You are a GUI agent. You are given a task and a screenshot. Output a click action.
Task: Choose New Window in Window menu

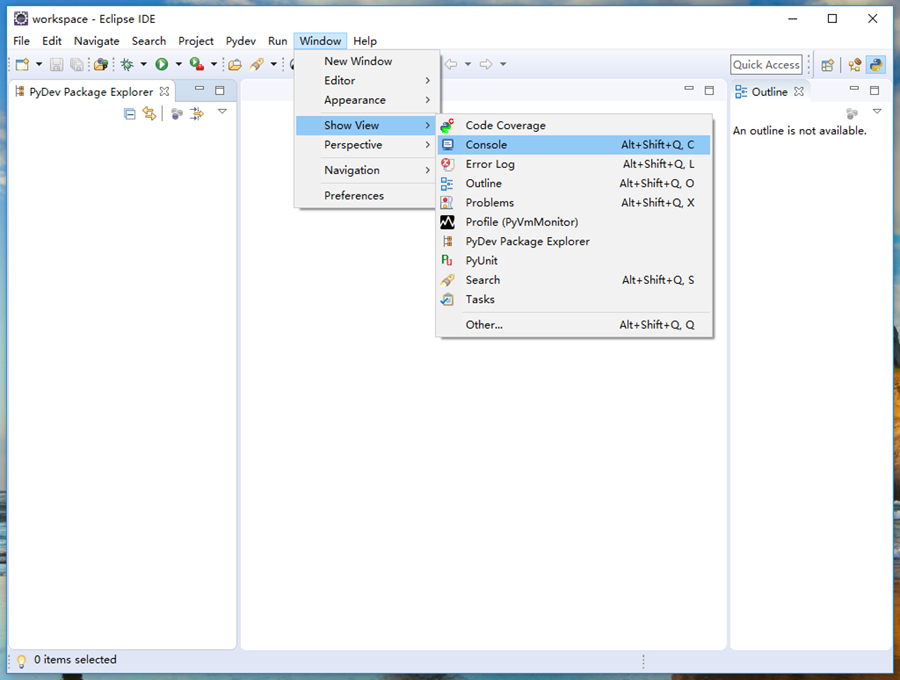367,61
